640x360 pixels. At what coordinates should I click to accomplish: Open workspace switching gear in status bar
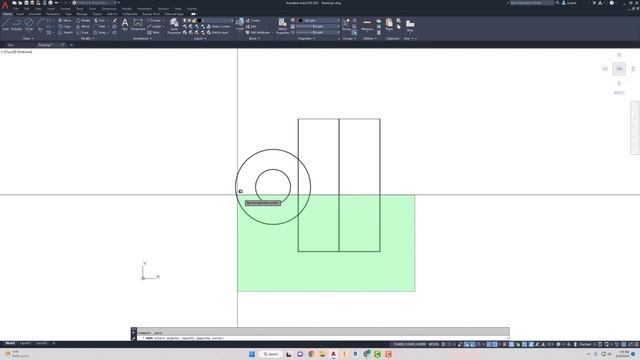pyautogui.click(x=558, y=344)
